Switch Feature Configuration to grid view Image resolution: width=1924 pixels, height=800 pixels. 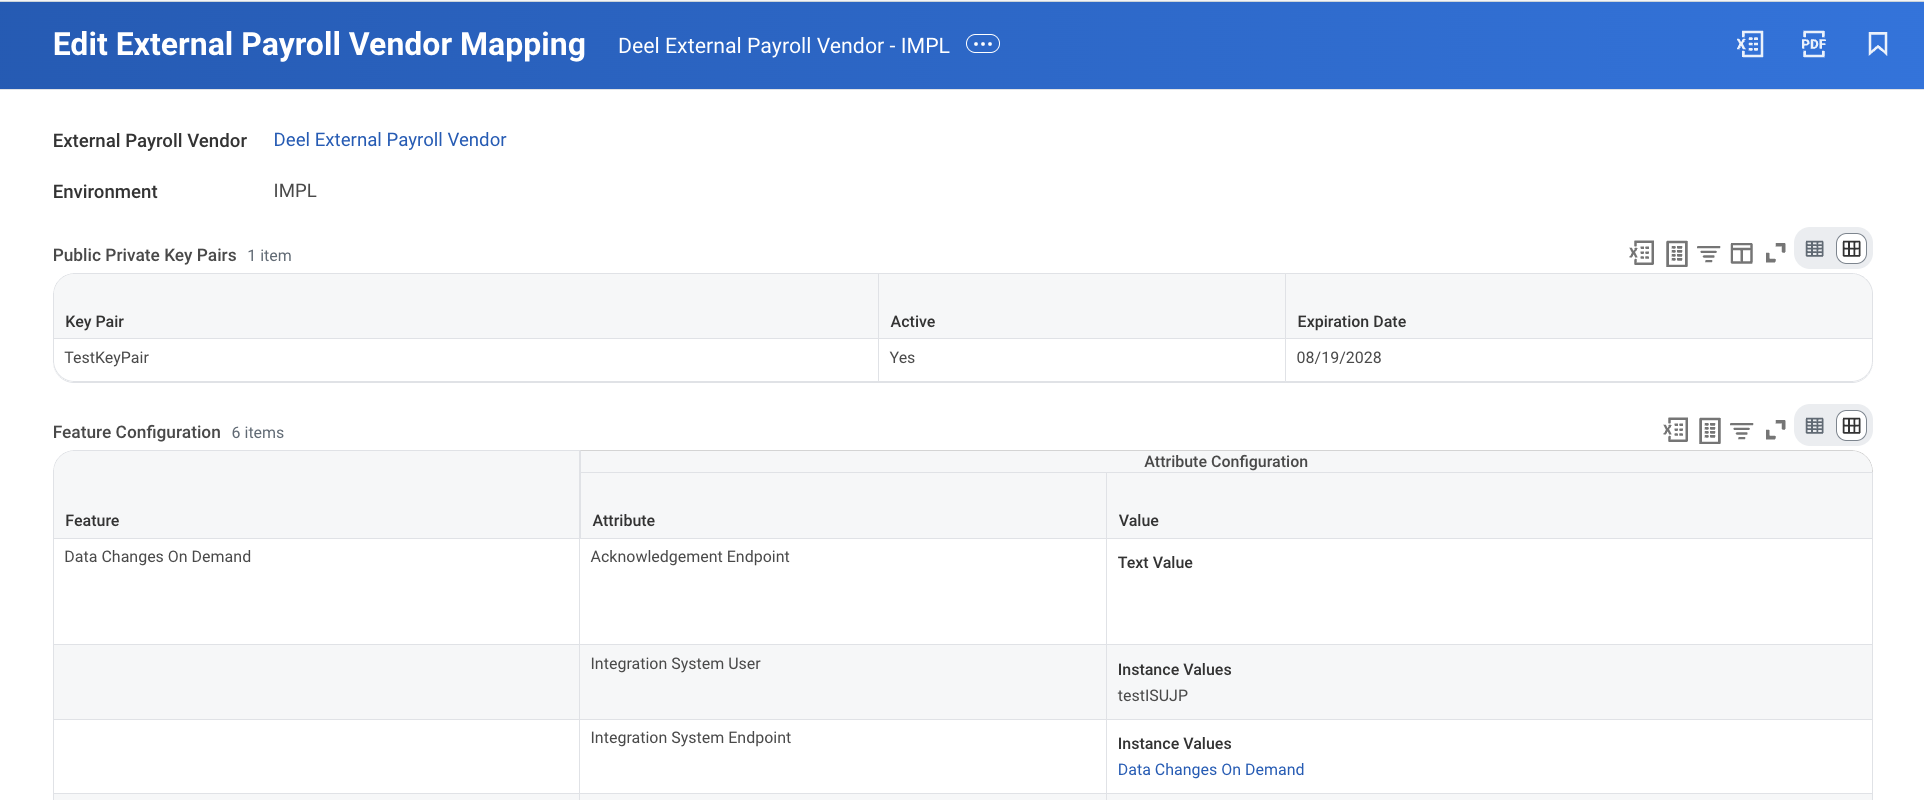[x=1852, y=426]
